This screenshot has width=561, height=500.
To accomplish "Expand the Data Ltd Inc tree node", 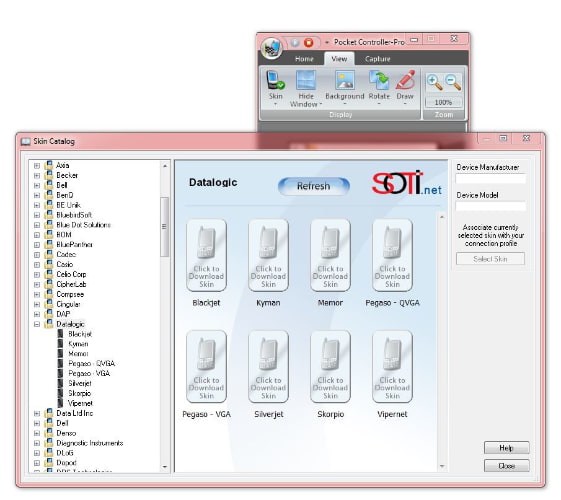I will coord(36,413).
